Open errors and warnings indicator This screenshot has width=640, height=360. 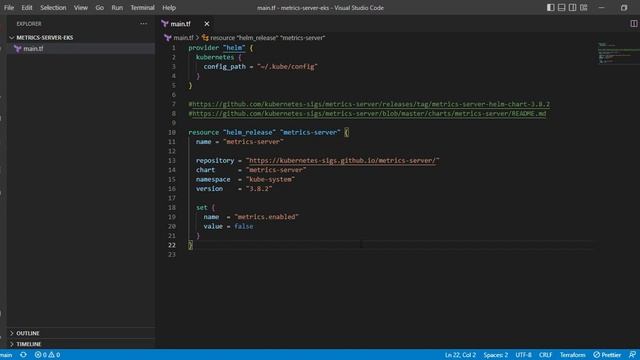(47, 355)
